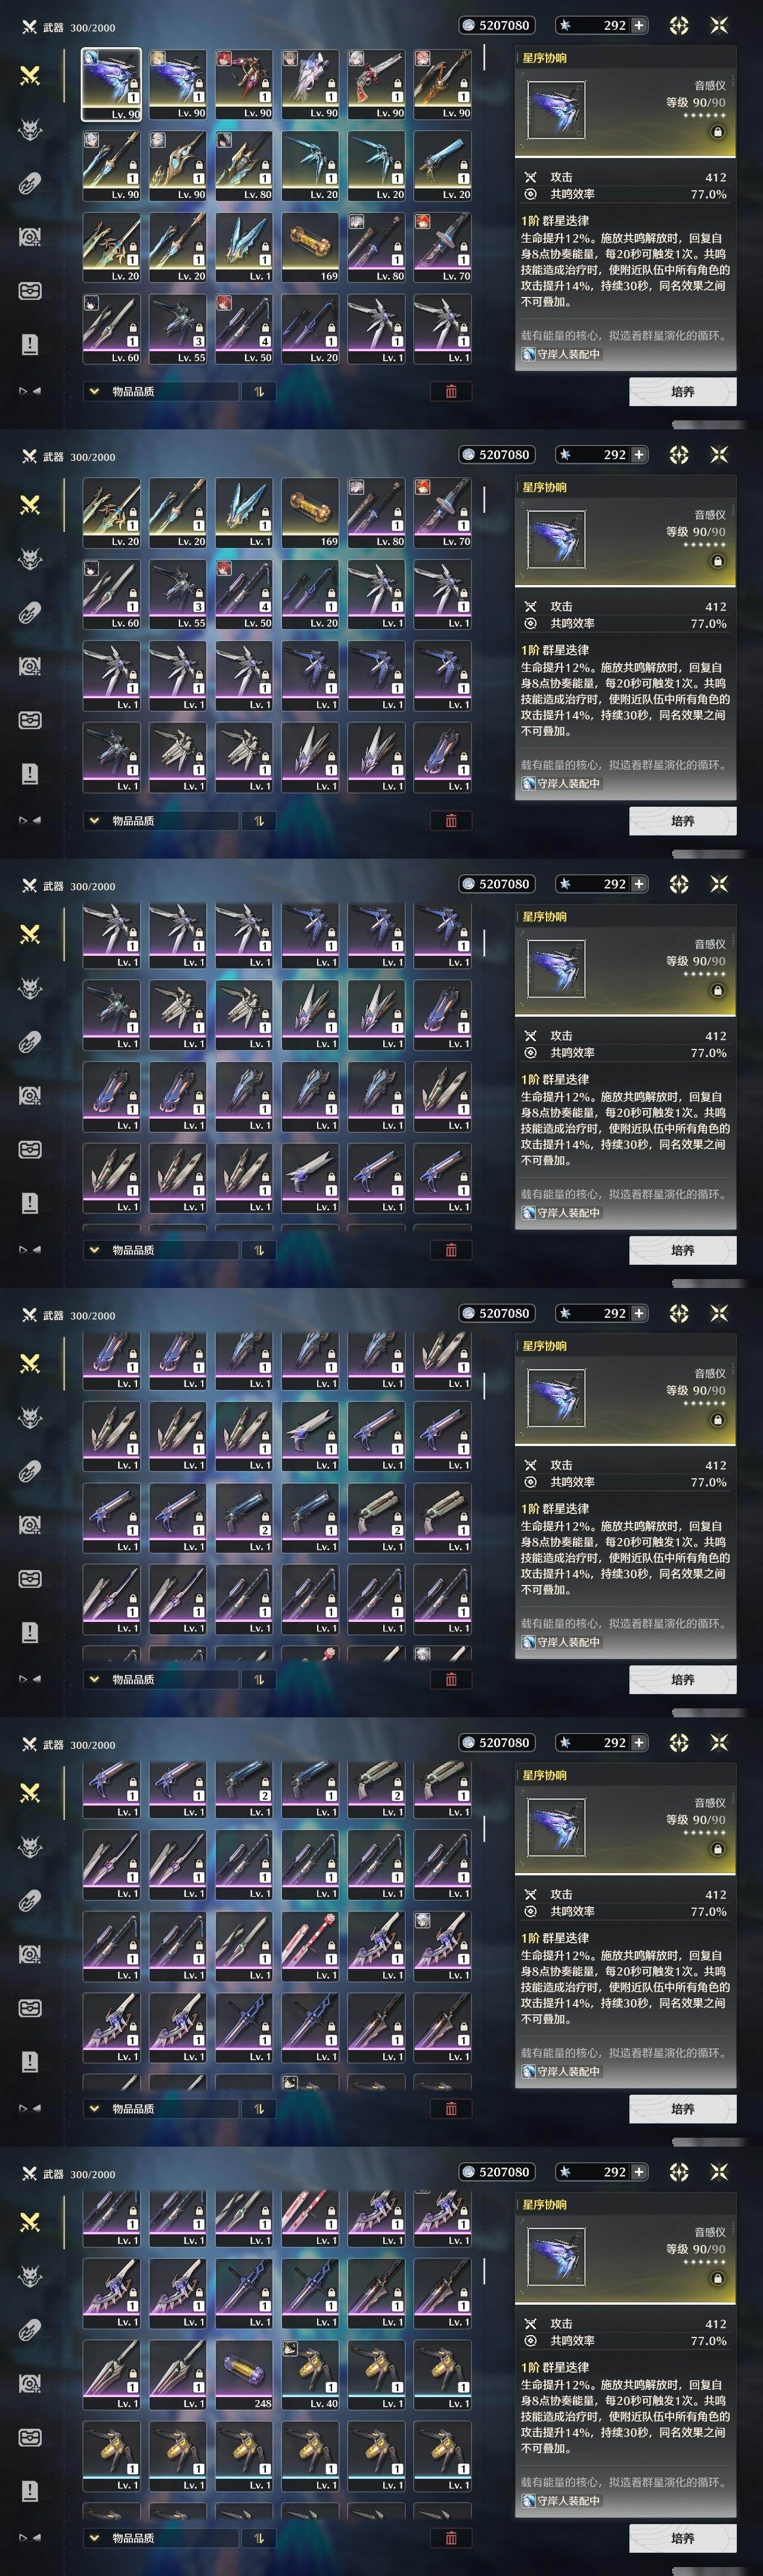
Task: Pick the purple capsule item with count 248
Action: (244, 2374)
